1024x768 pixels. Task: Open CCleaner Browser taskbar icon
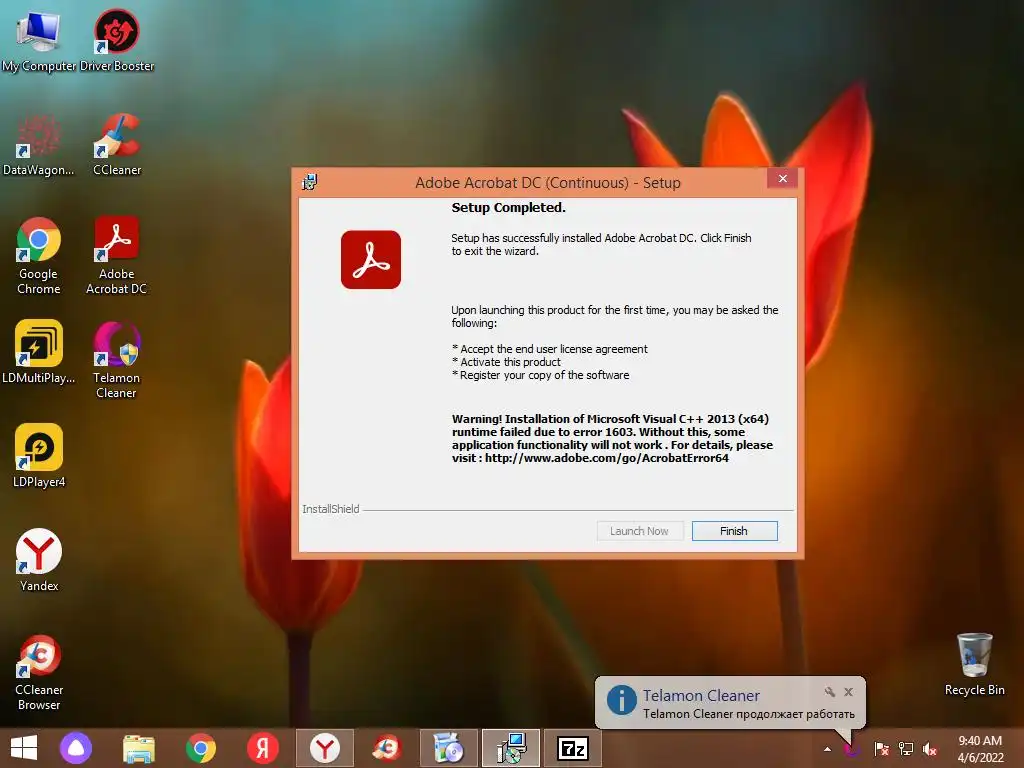(x=387, y=748)
